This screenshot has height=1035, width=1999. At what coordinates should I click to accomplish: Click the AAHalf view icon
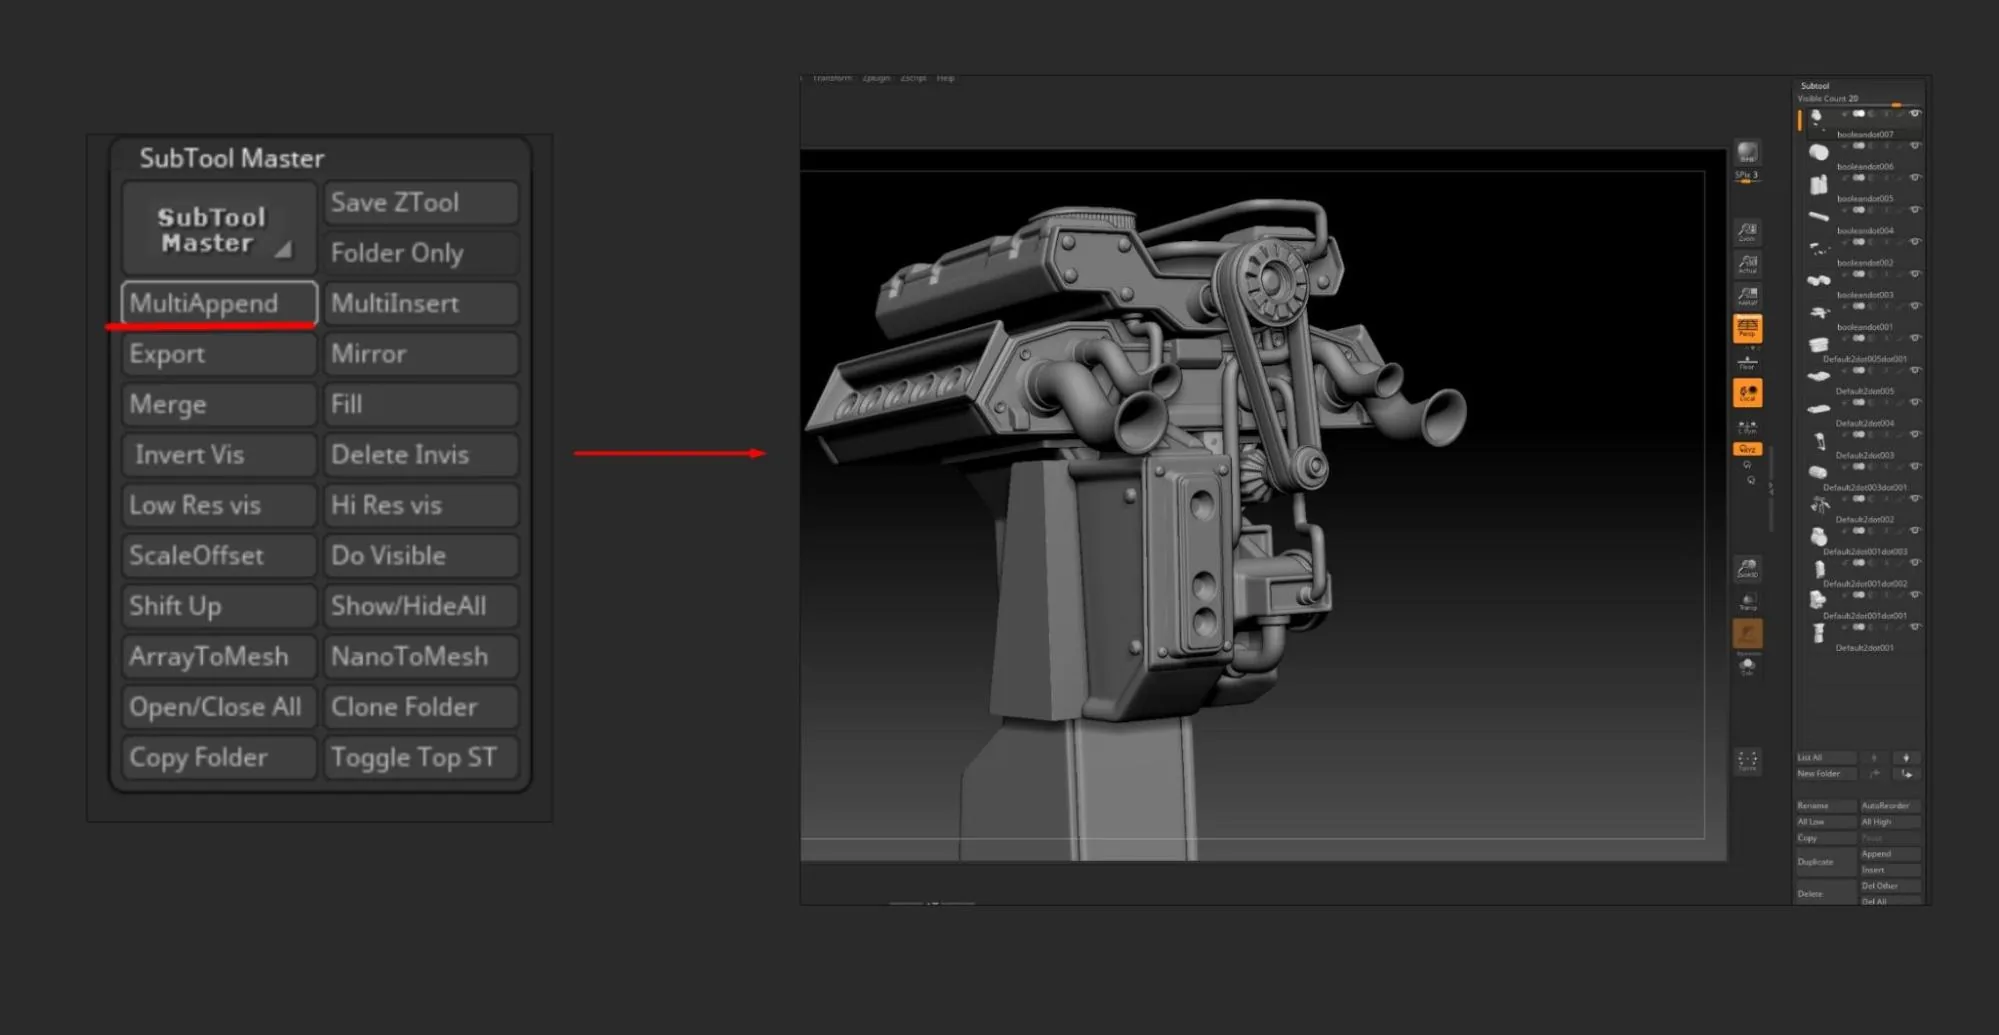pyautogui.click(x=1747, y=296)
